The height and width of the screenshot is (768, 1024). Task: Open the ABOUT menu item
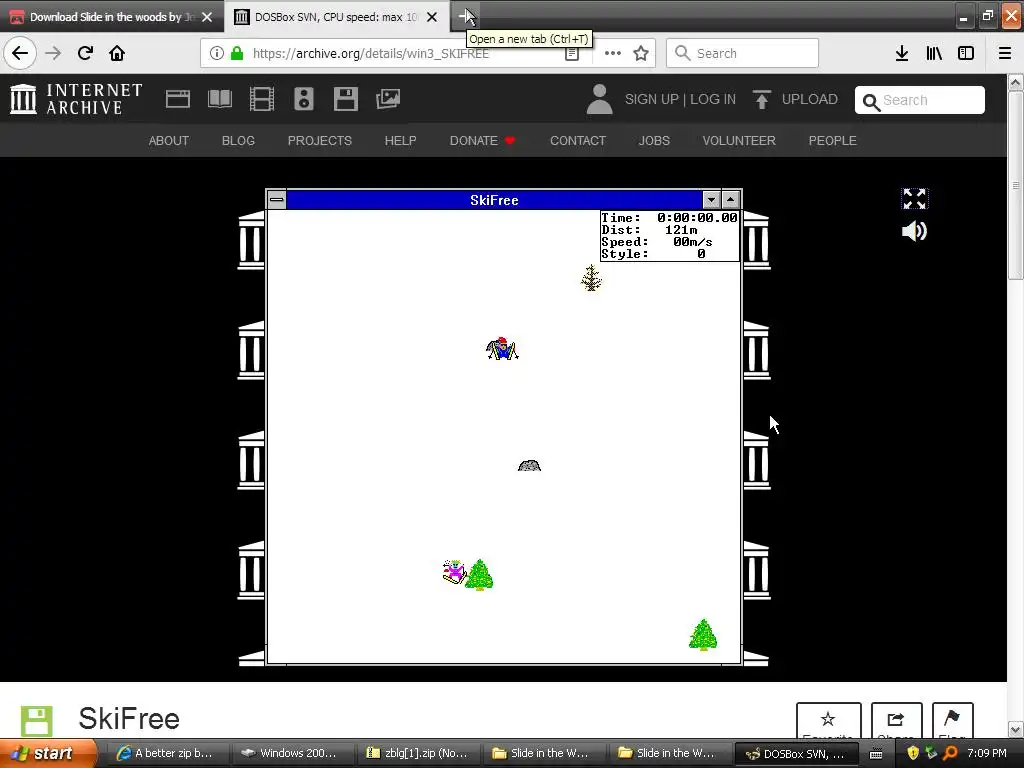[168, 140]
